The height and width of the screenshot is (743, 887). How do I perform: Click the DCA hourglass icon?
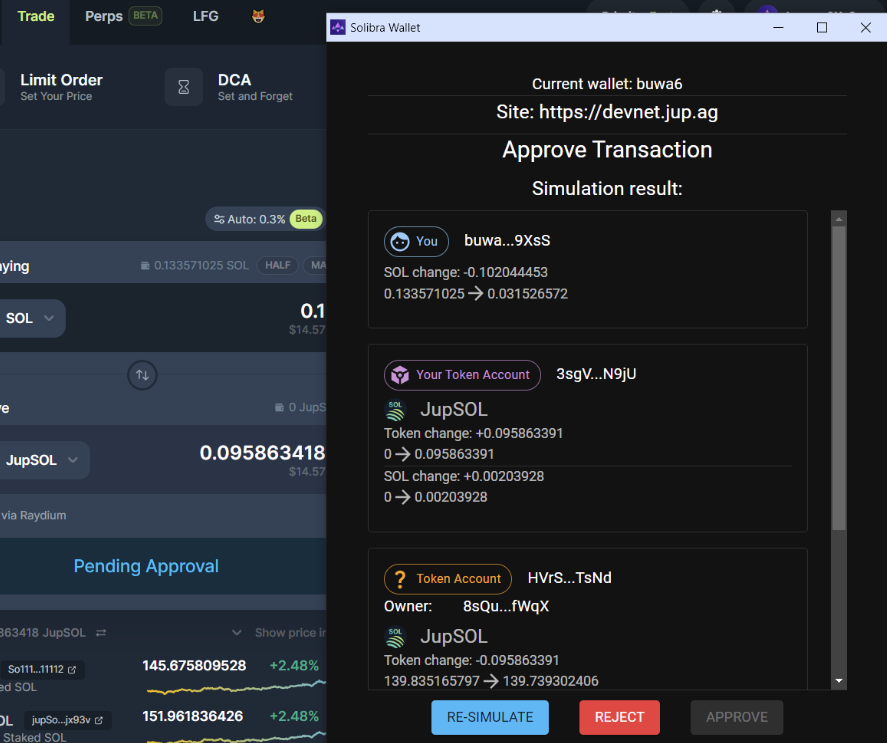pyautogui.click(x=184, y=87)
